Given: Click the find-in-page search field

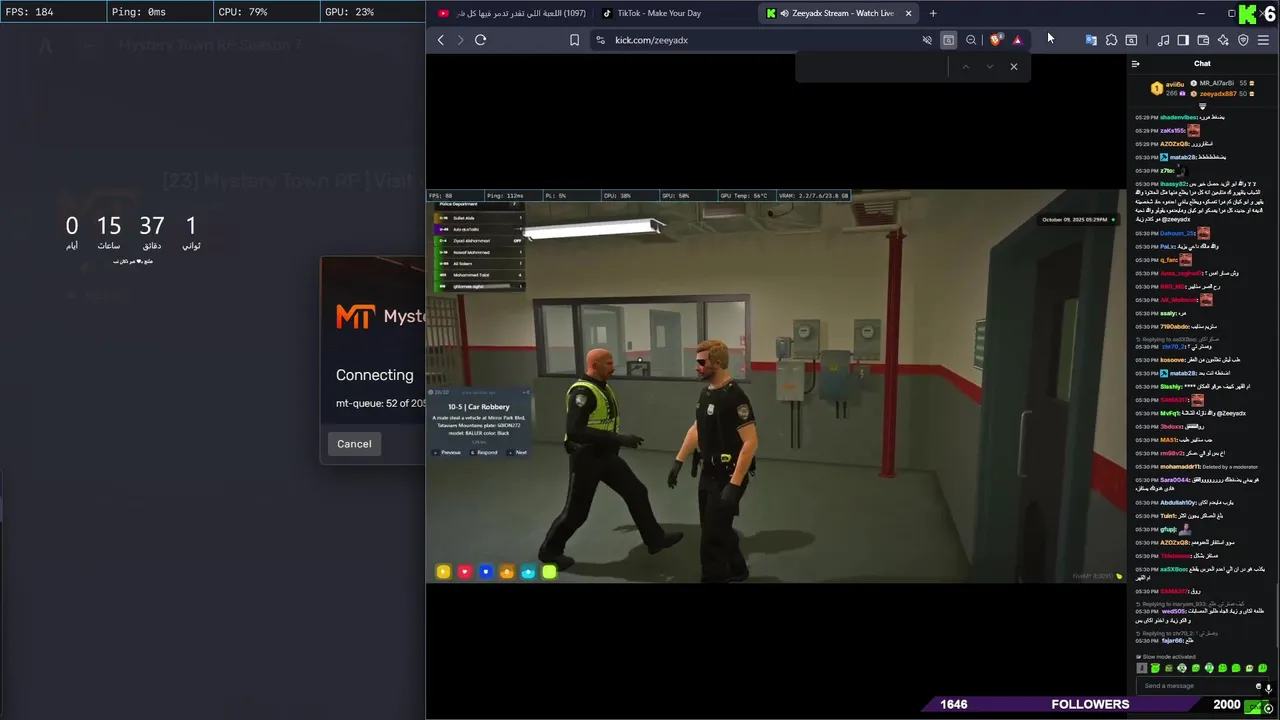Looking at the screenshot, I should tap(872, 66).
